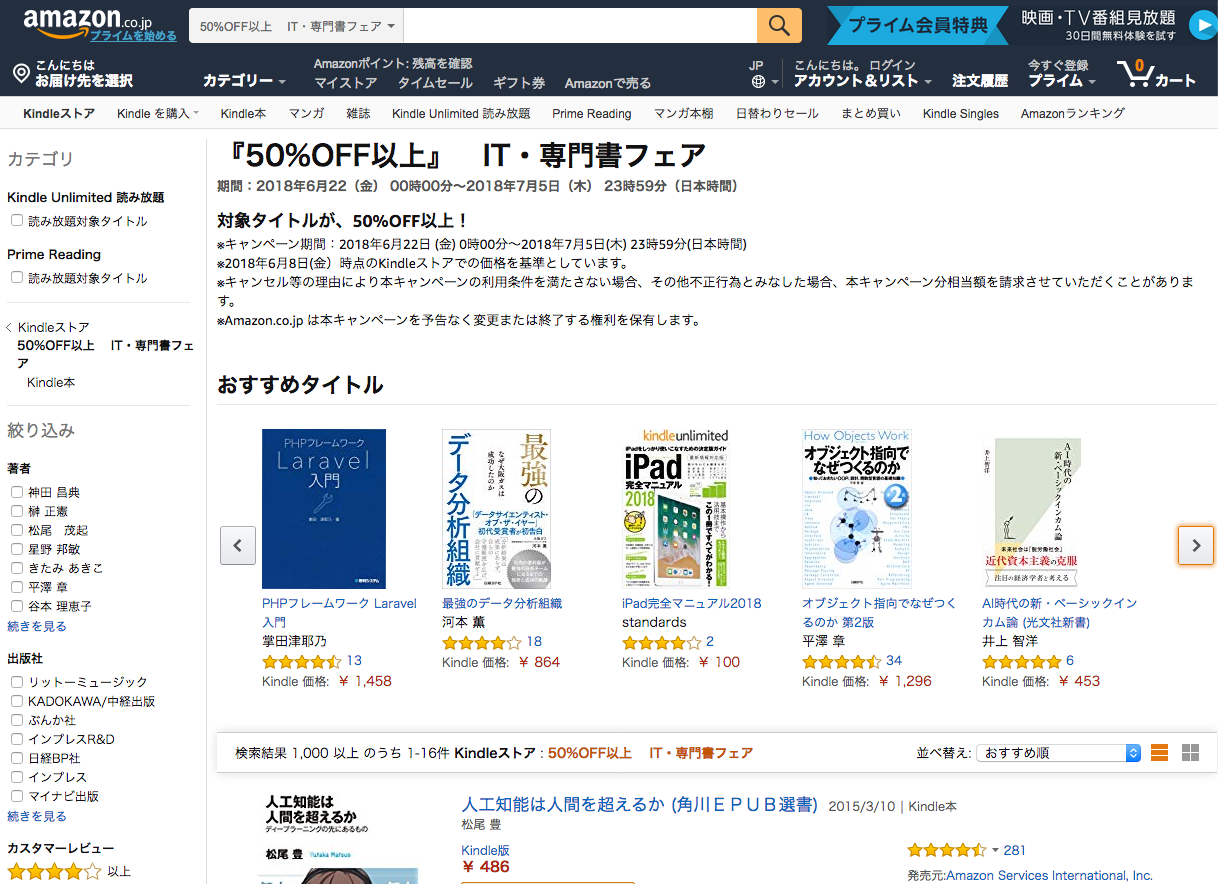
Task: Click the main search text field
Action: (x=580, y=26)
